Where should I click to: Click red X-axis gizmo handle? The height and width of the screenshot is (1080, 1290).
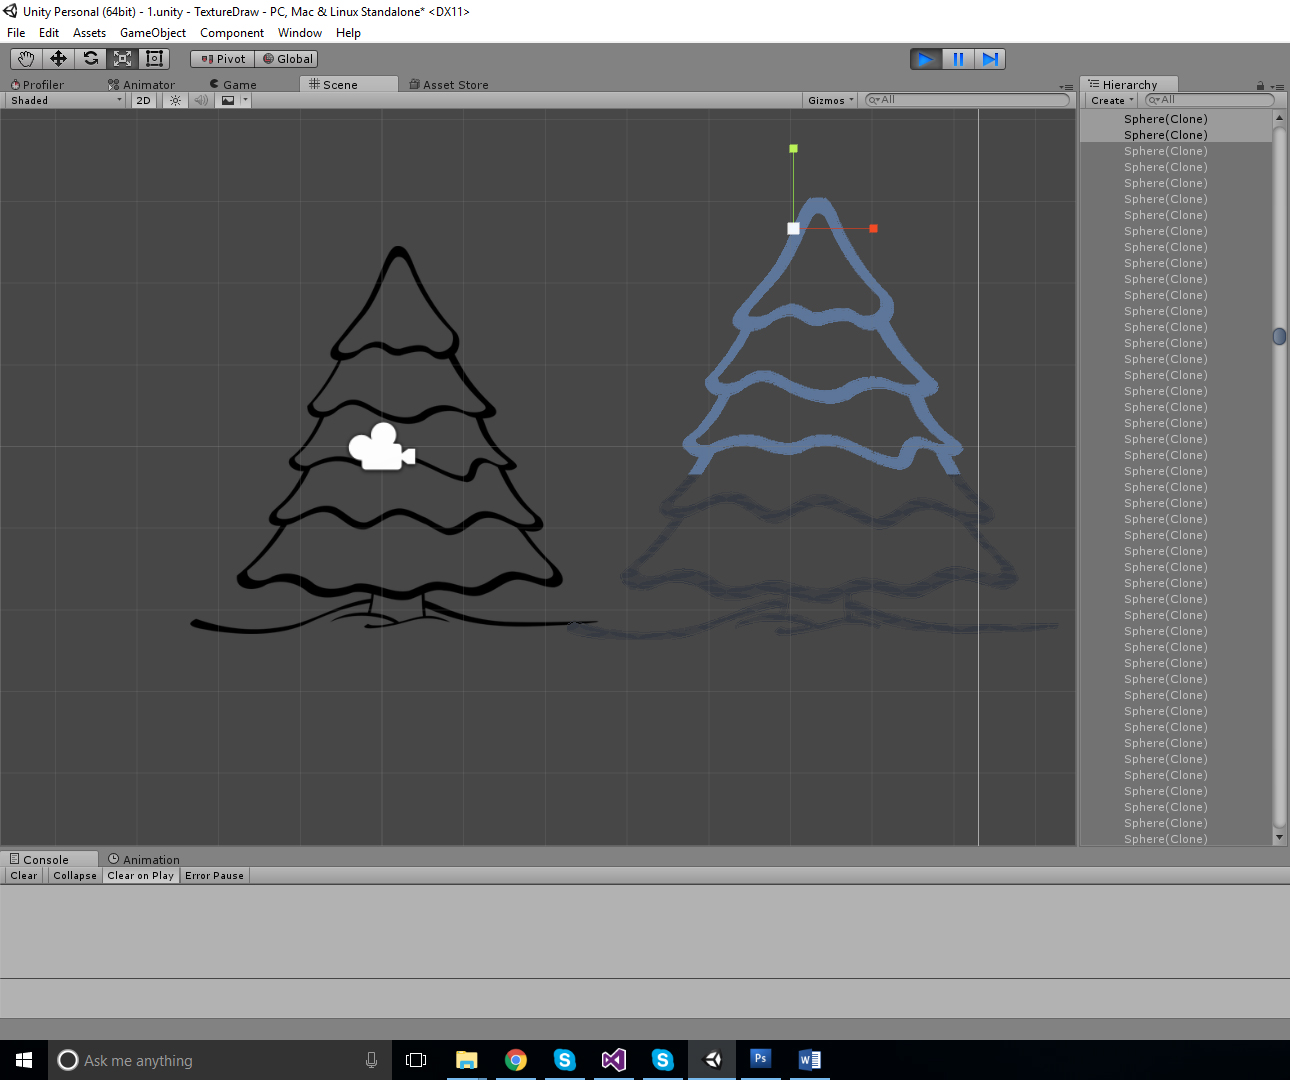(x=873, y=229)
